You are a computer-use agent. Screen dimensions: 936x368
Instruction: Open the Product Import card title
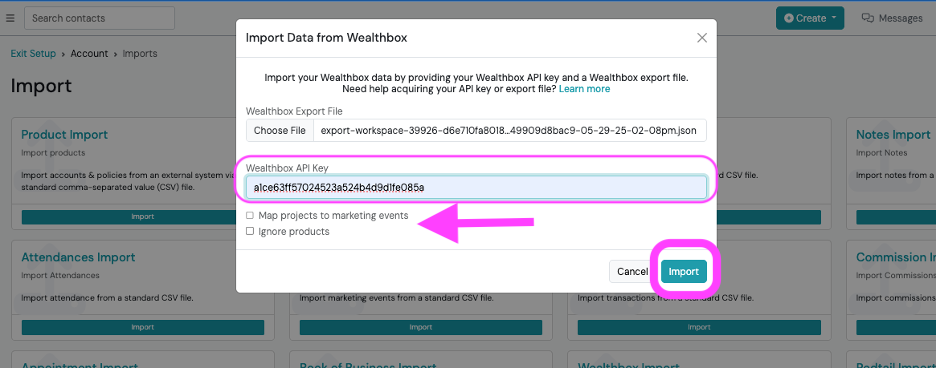pyautogui.click(x=64, y=135)
